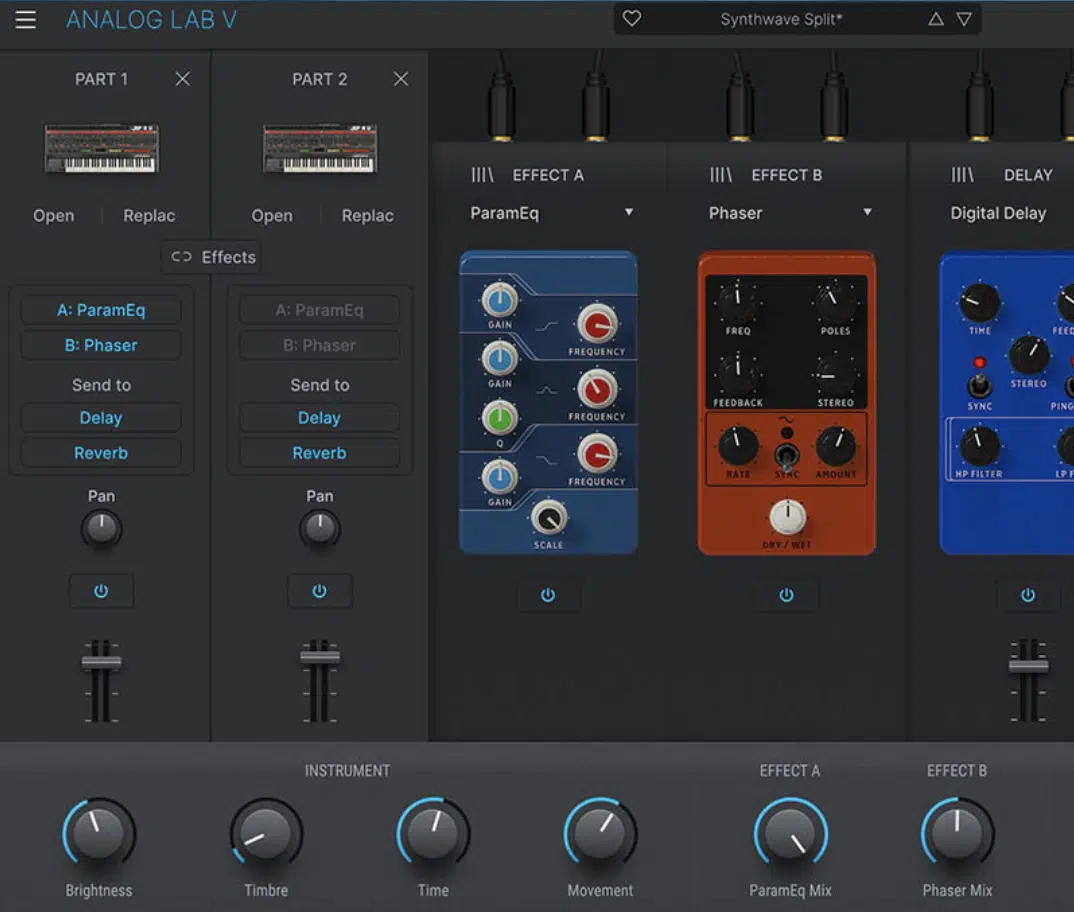The image size is (1074, 912).
Task: Click the Synthwave Split preset name
Action: pos(781,19)
